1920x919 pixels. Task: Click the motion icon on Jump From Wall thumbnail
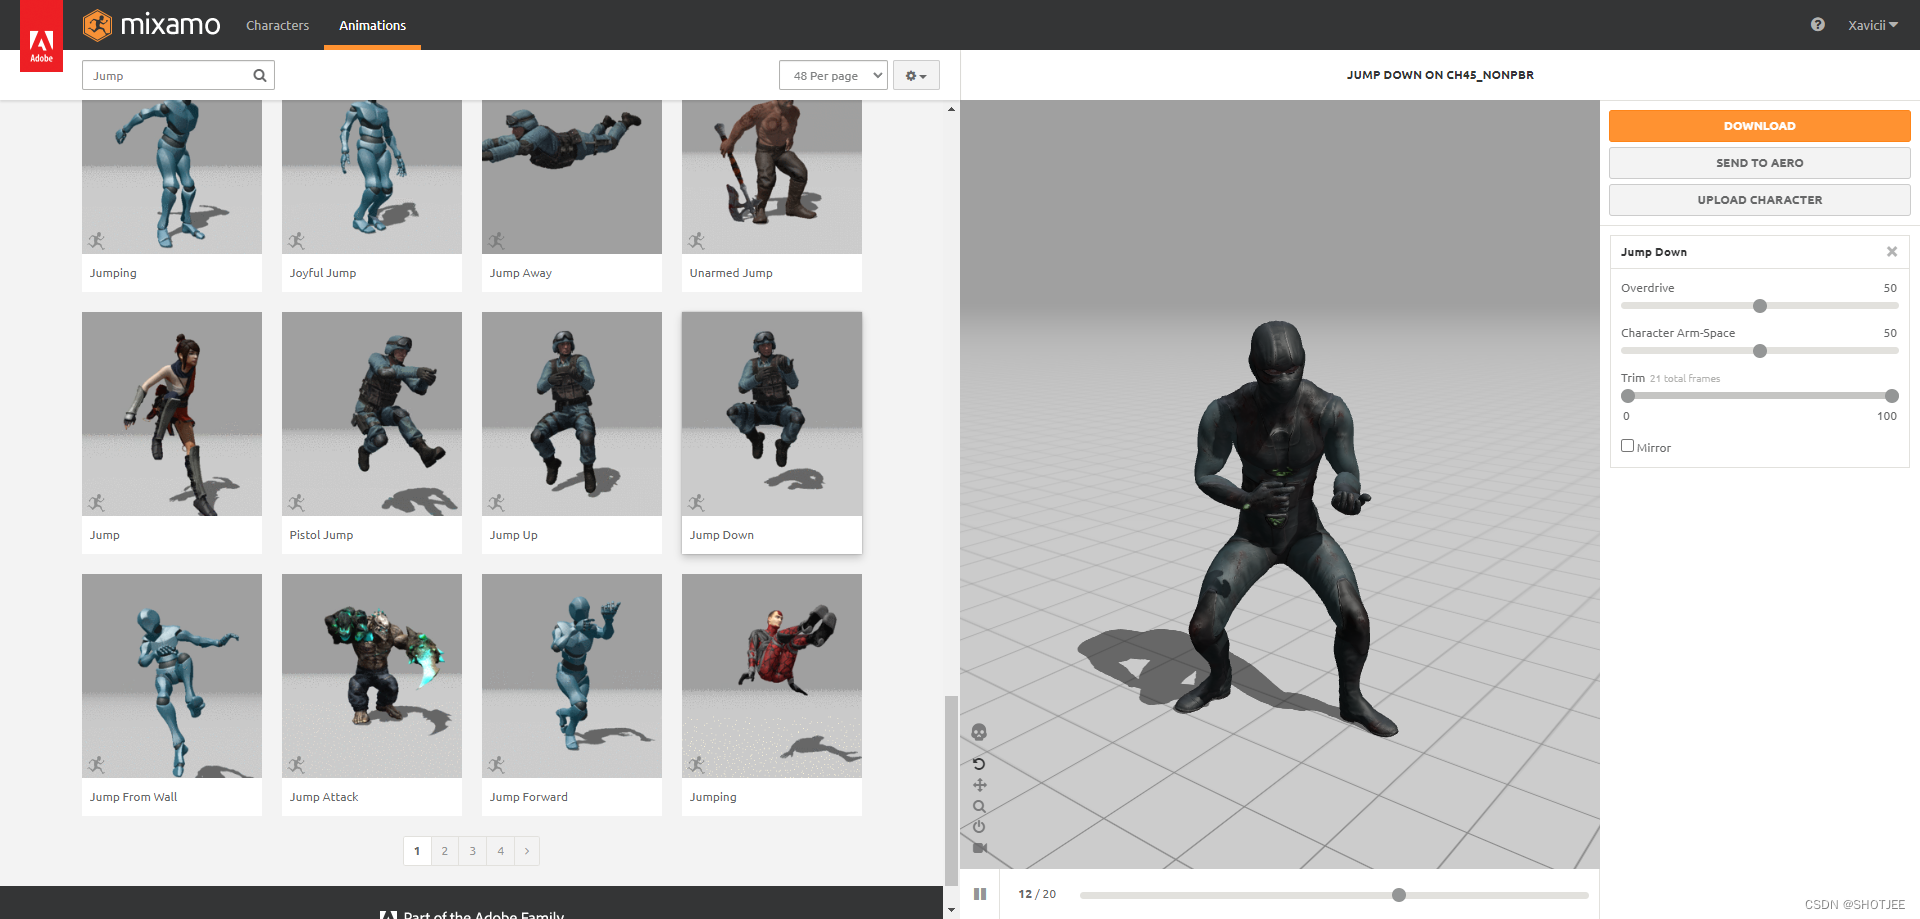(x=97, y=764)
